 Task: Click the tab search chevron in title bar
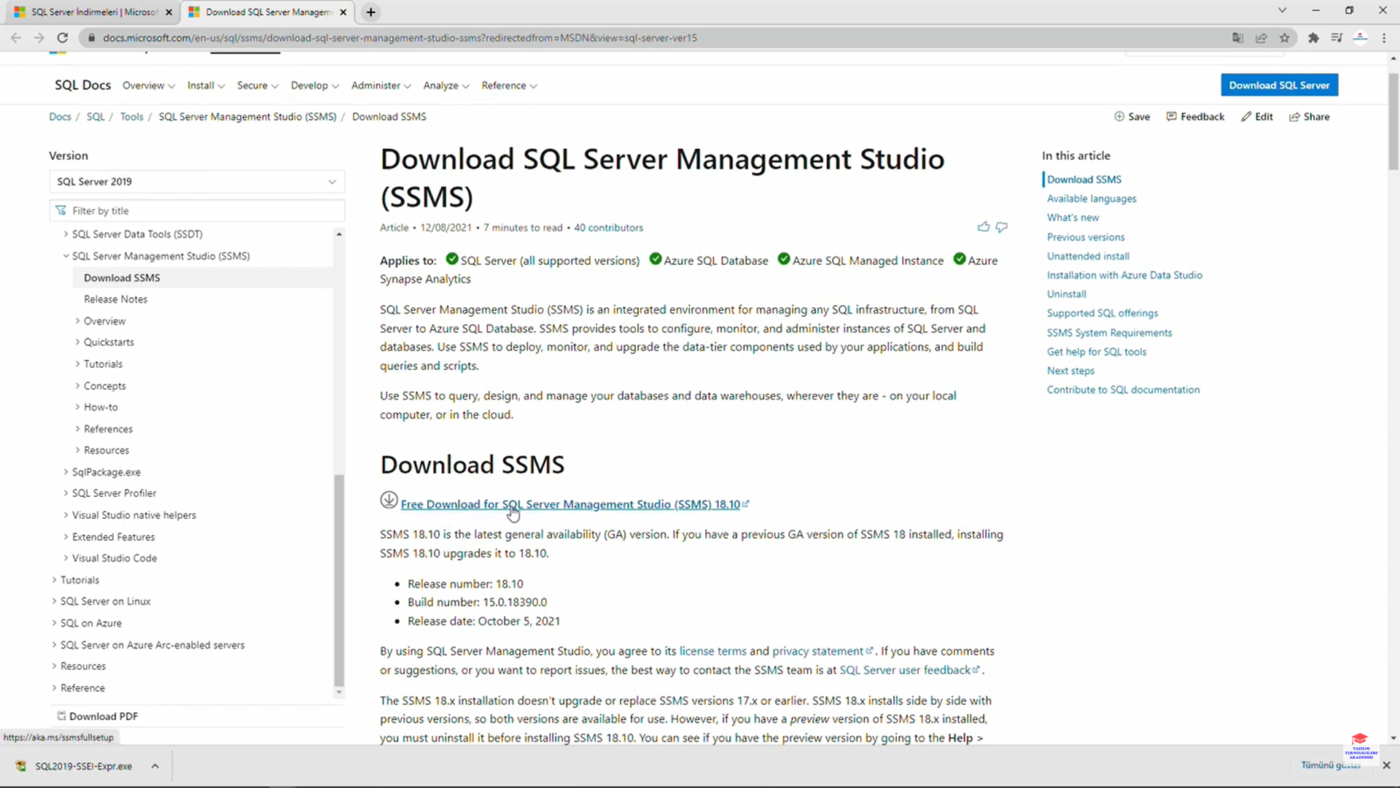coord(1283,11)
